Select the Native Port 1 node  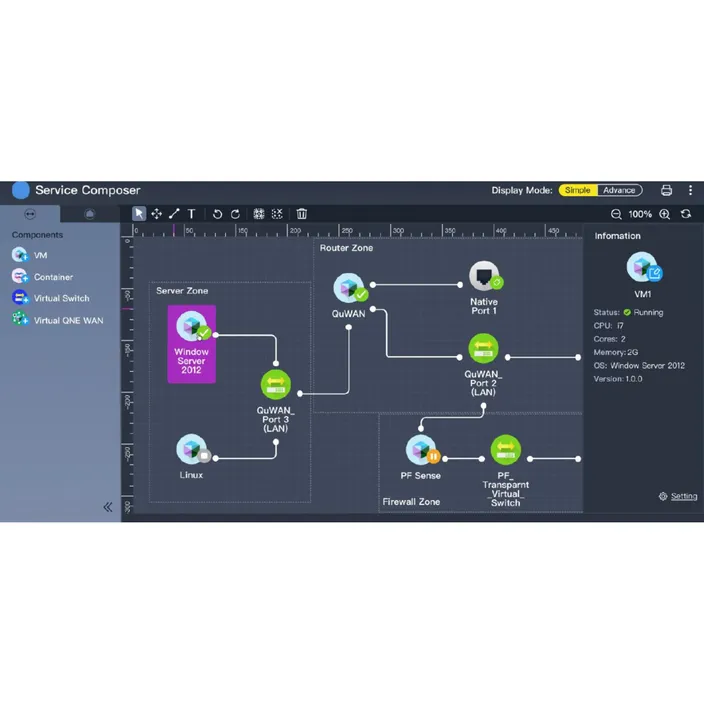click(x=484, y=287)
